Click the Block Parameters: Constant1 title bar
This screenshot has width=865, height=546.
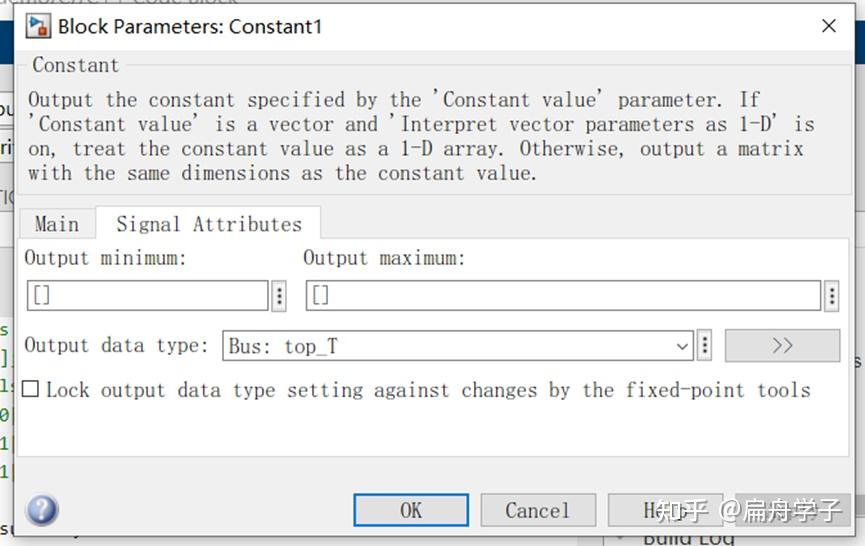coord(400,27)
